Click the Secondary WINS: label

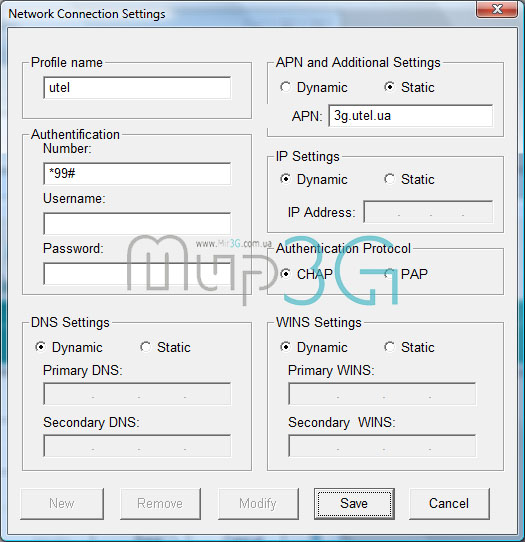pos(342,422)
